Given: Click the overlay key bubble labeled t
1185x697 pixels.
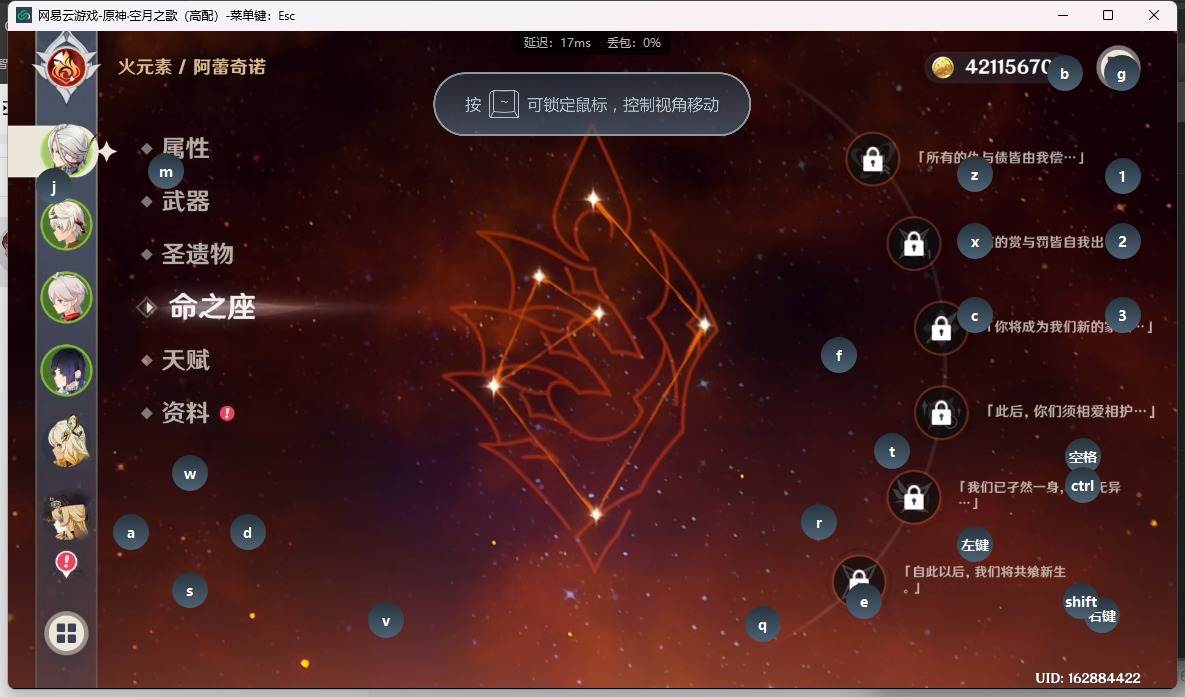Looking at the screenshot, I should point(892,451).
